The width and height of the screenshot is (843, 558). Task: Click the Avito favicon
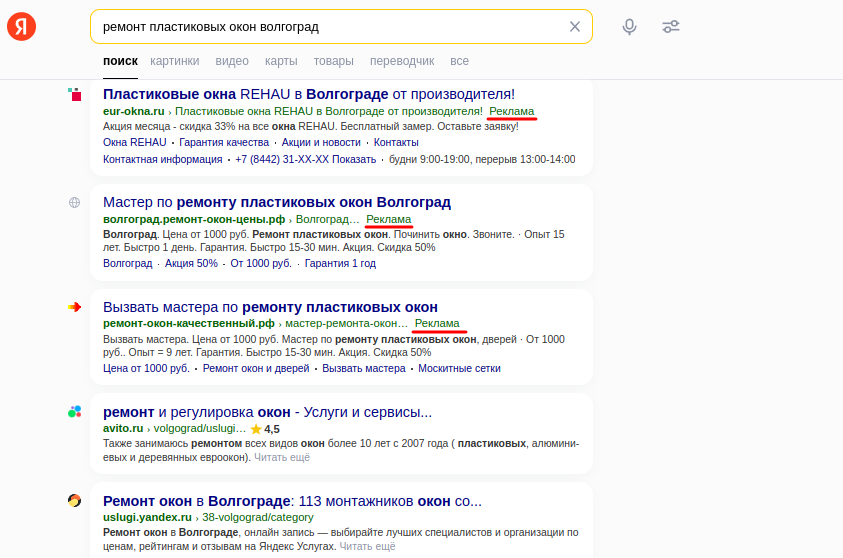[x=75, y=412]
